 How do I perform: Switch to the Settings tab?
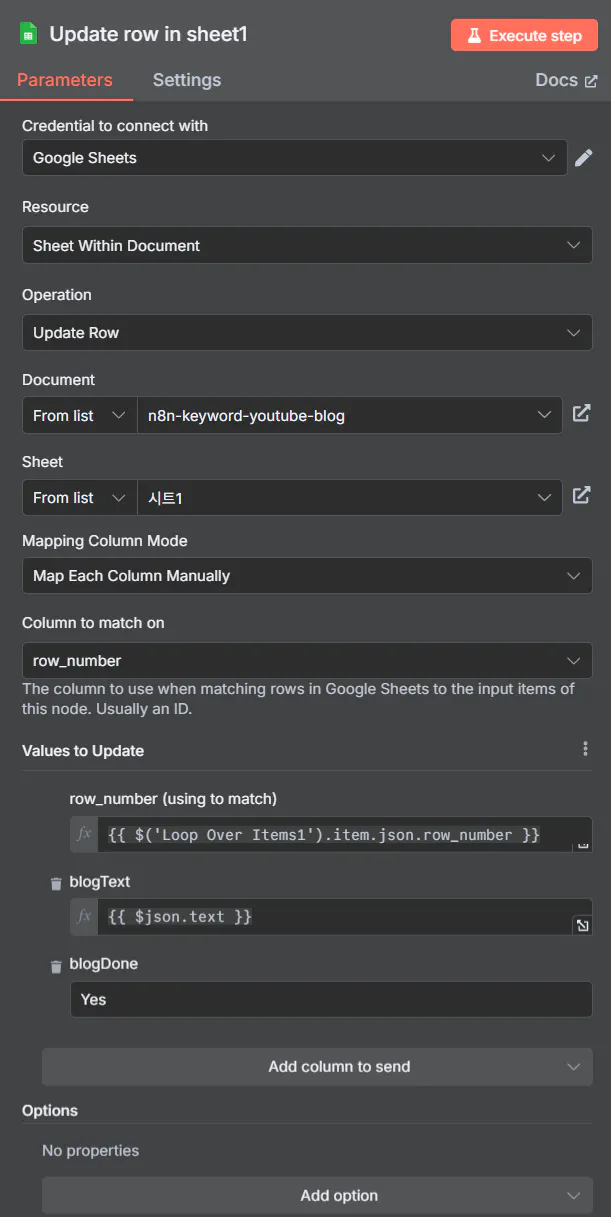[x=187, y=80]
